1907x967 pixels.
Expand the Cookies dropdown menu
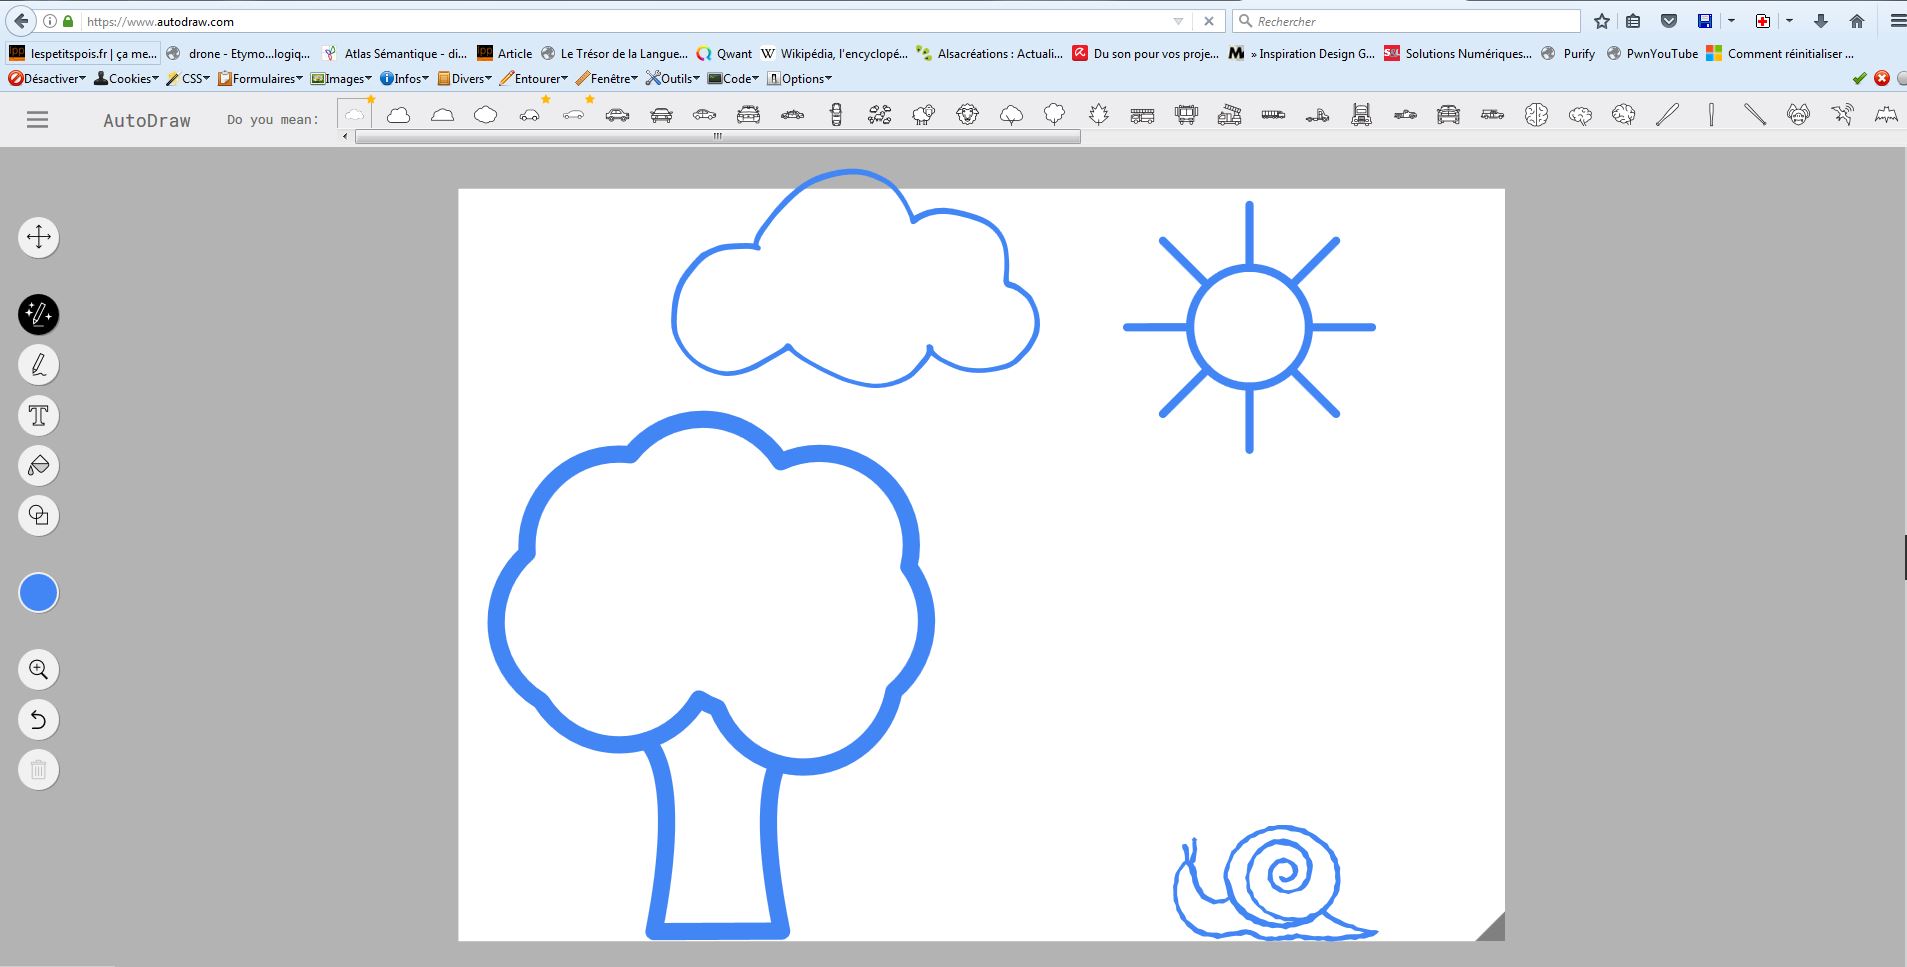pos(127,79)
